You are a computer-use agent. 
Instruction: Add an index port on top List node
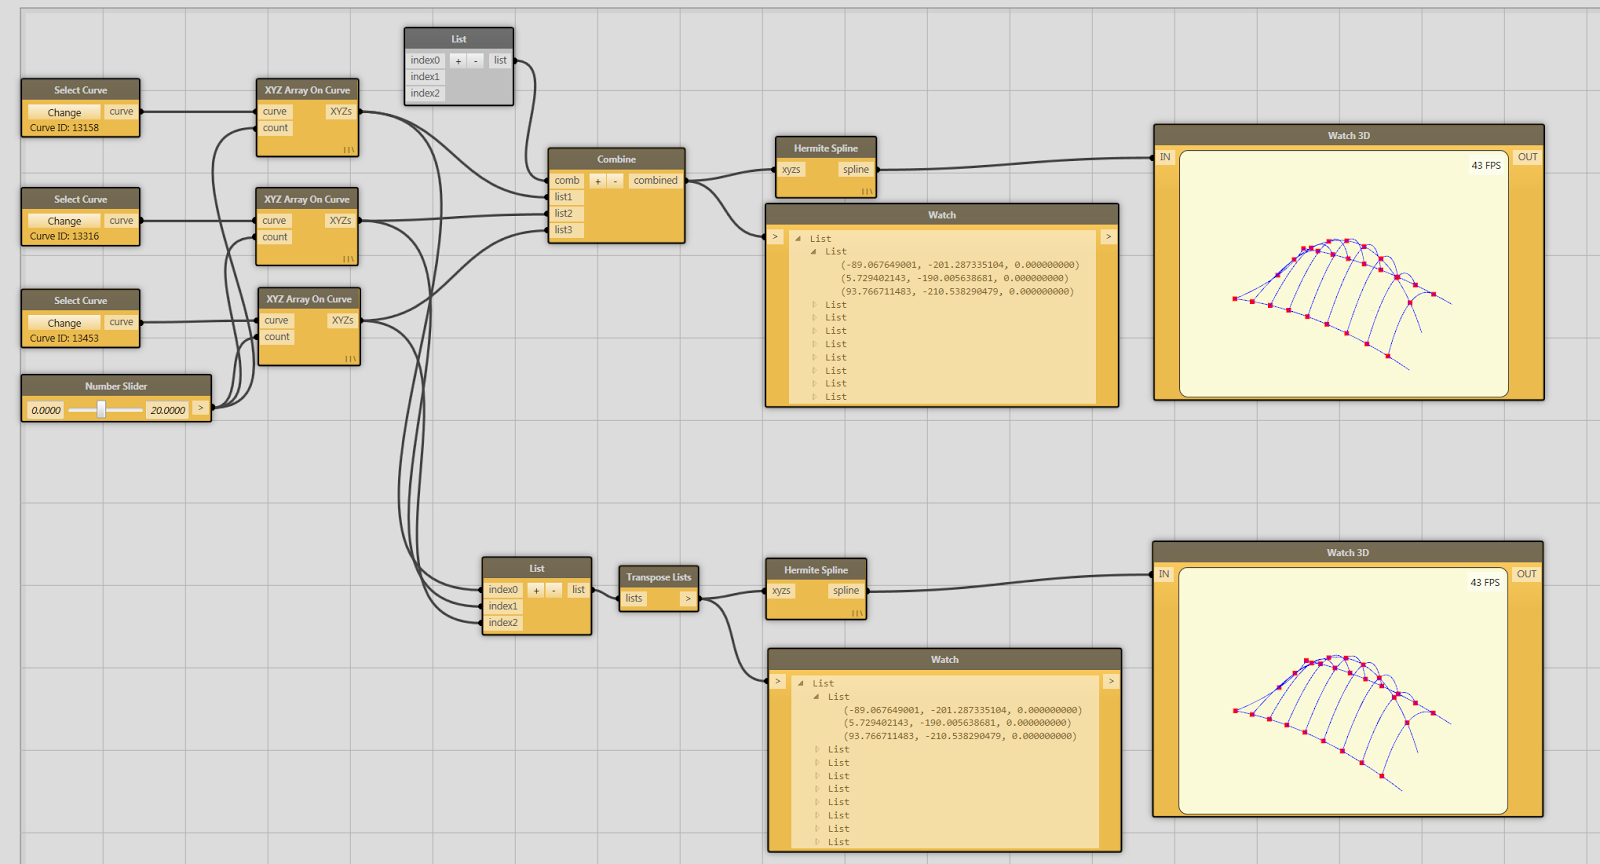(x=458, y=61)
